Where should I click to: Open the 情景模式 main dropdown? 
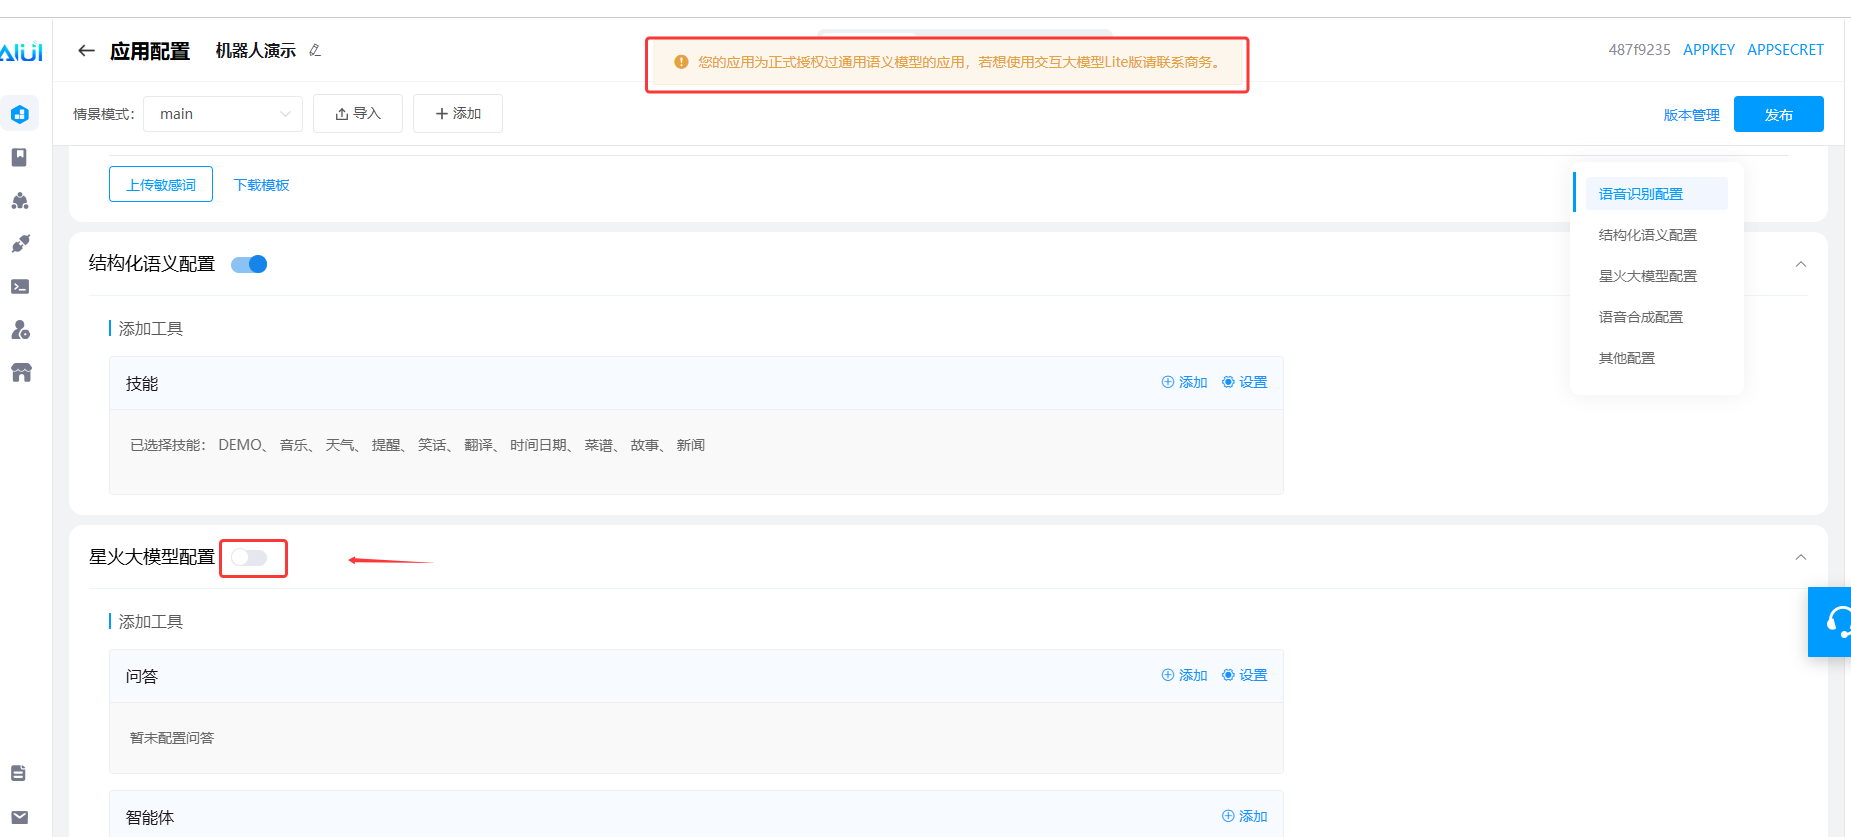pos(223,114)
